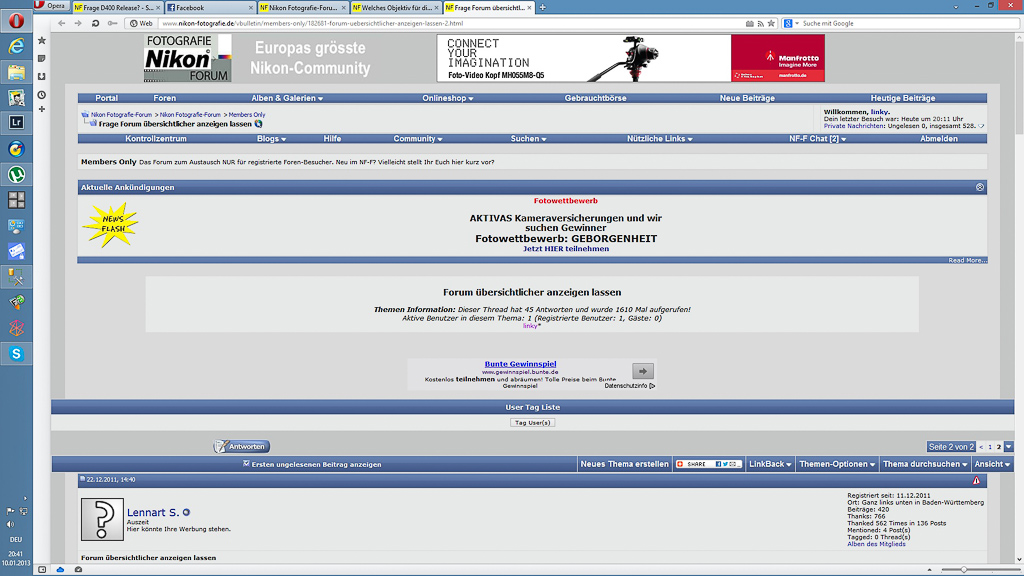
Task: Click the address bar URL field
Action: pyautogui.click(x=451, y=24)
